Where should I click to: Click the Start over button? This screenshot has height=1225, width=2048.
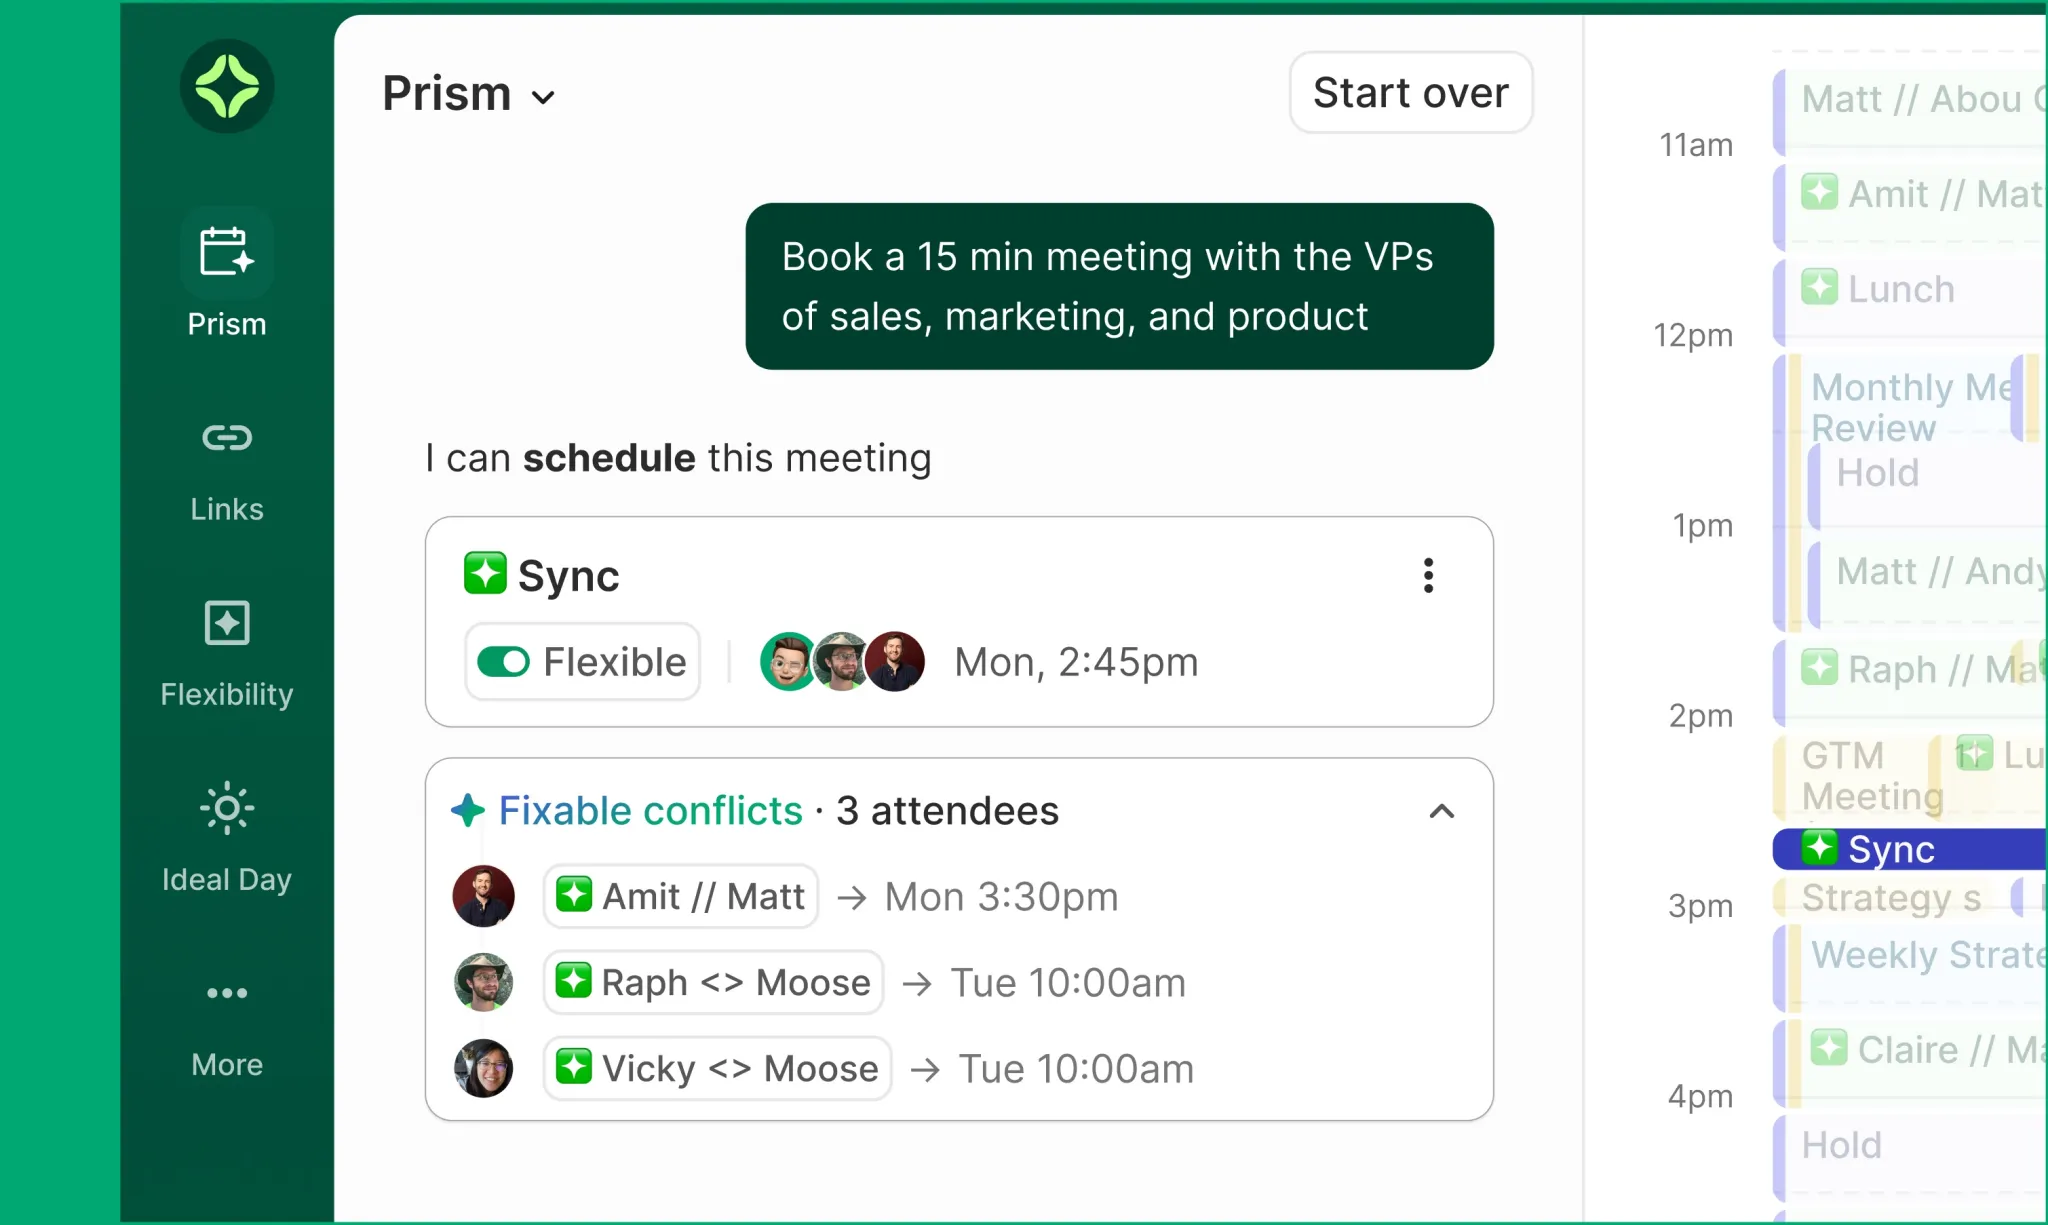(1408, 92)
